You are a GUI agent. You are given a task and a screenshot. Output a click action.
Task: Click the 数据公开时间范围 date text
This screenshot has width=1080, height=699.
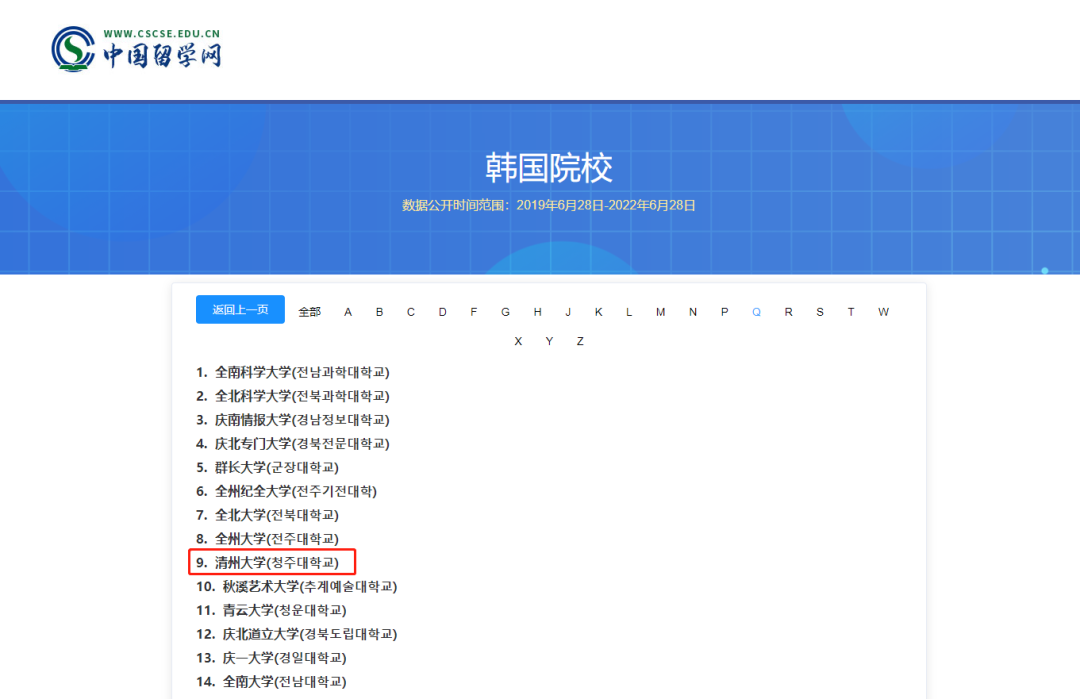click(548, 205)
